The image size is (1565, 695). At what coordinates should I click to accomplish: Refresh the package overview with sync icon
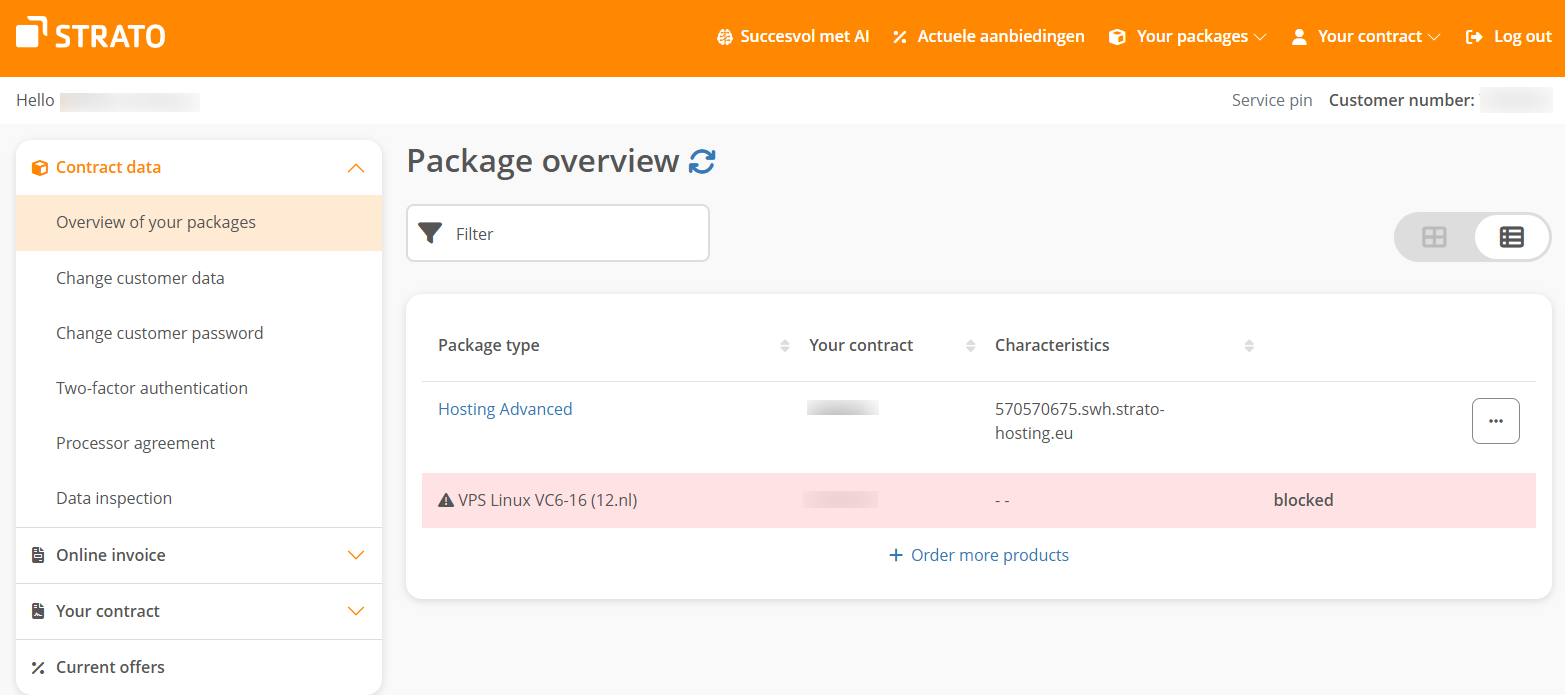703,161
